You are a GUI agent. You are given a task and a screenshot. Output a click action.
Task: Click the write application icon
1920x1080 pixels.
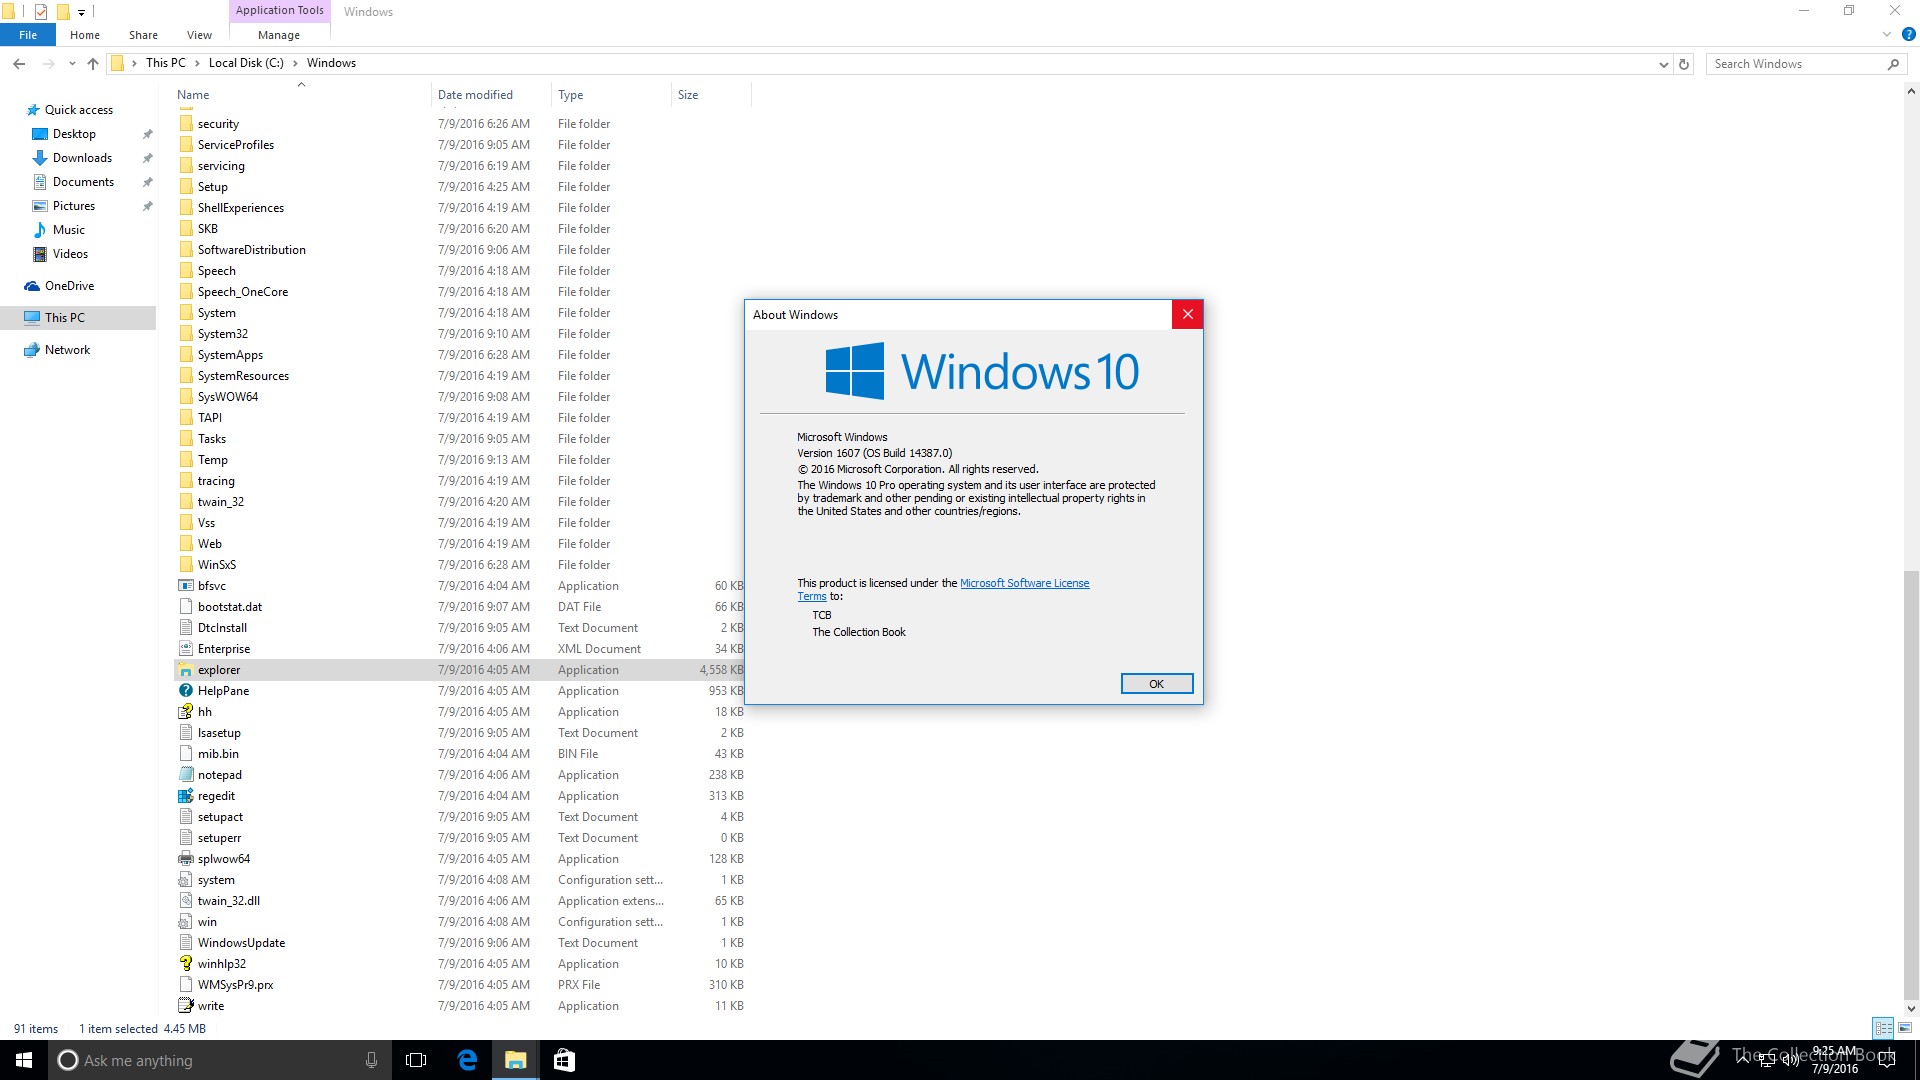pyautogui.click(x=185, y=1006)
